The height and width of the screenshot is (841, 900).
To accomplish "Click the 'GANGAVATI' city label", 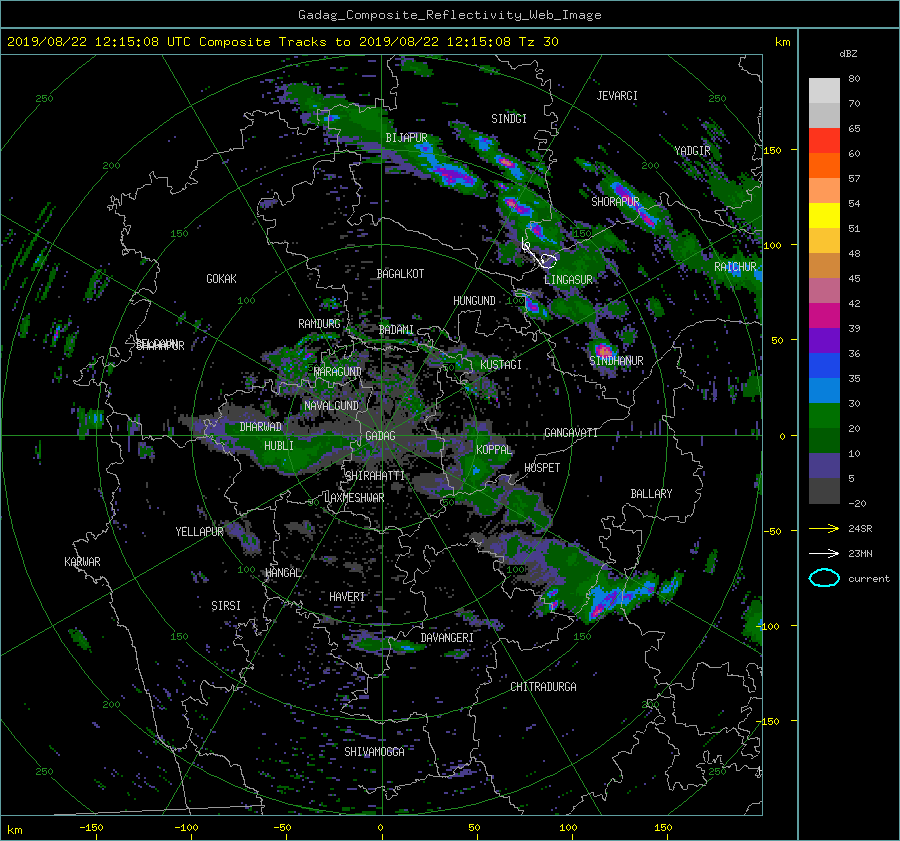I will [x=571, y=432].
